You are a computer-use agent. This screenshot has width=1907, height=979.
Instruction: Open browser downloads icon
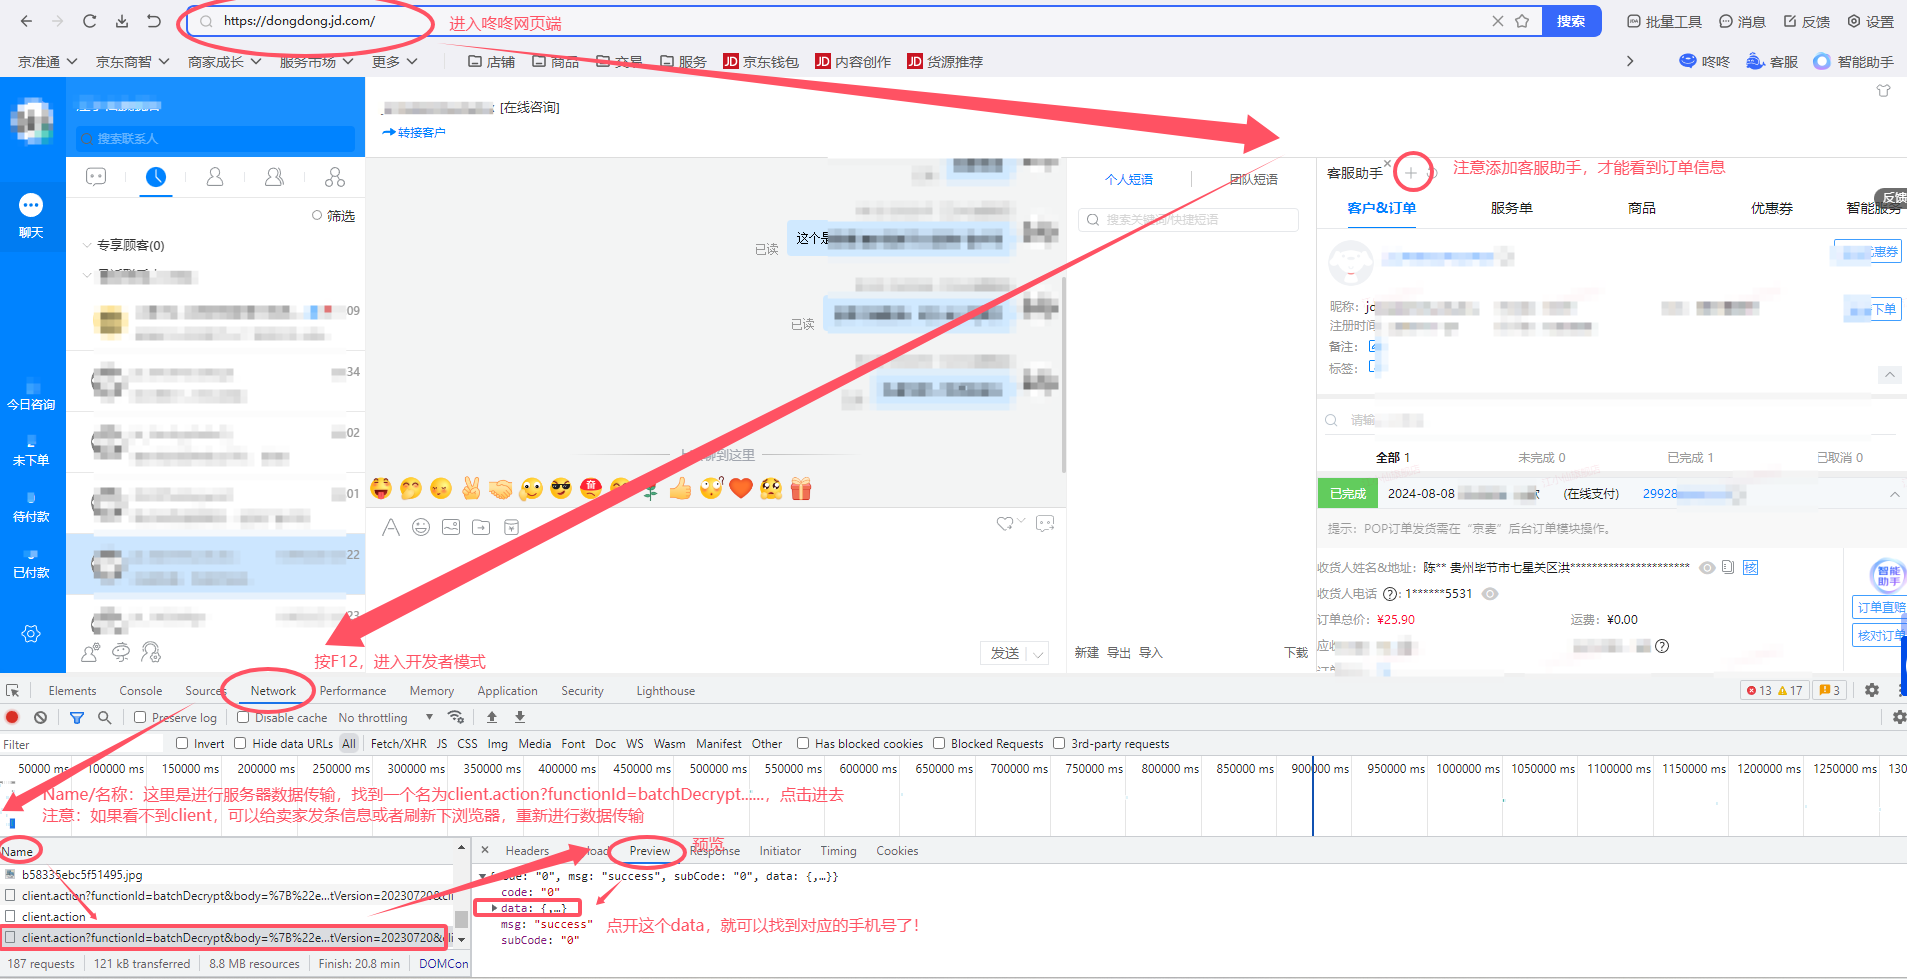[x=121, y=21]
